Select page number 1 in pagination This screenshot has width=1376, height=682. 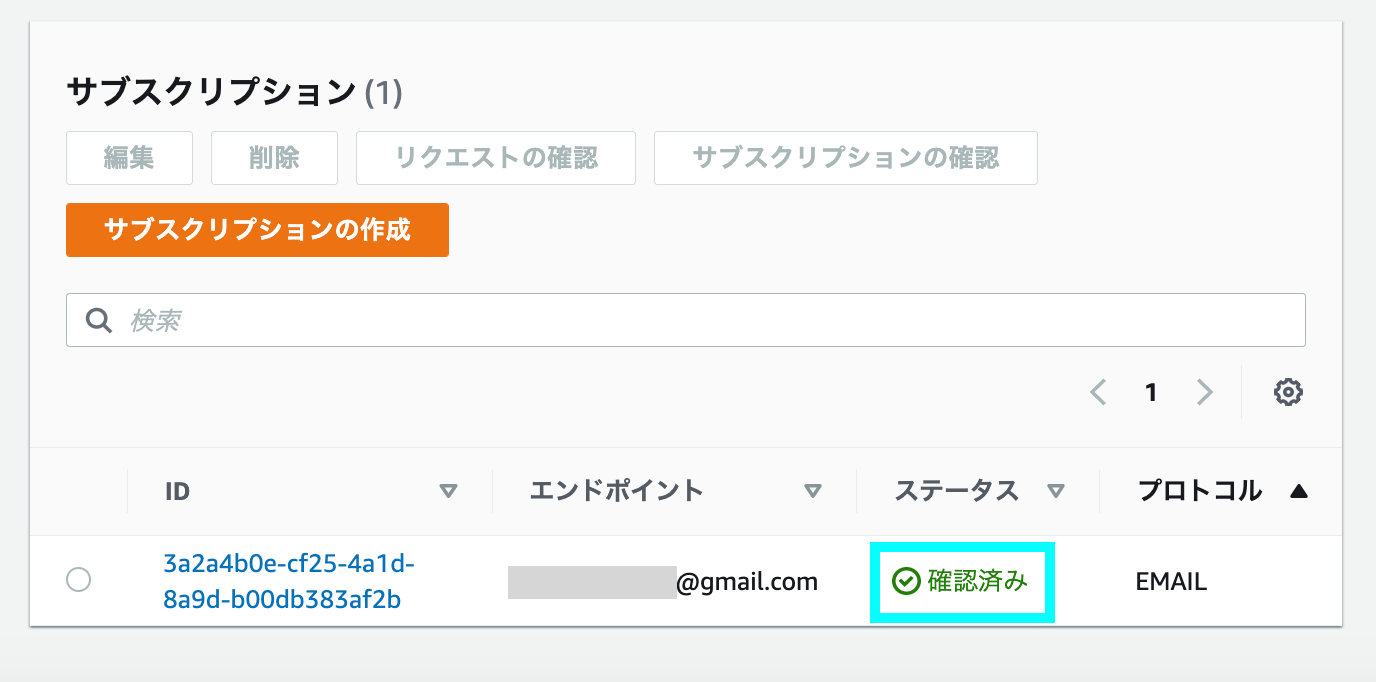[x=1151, y=392]
